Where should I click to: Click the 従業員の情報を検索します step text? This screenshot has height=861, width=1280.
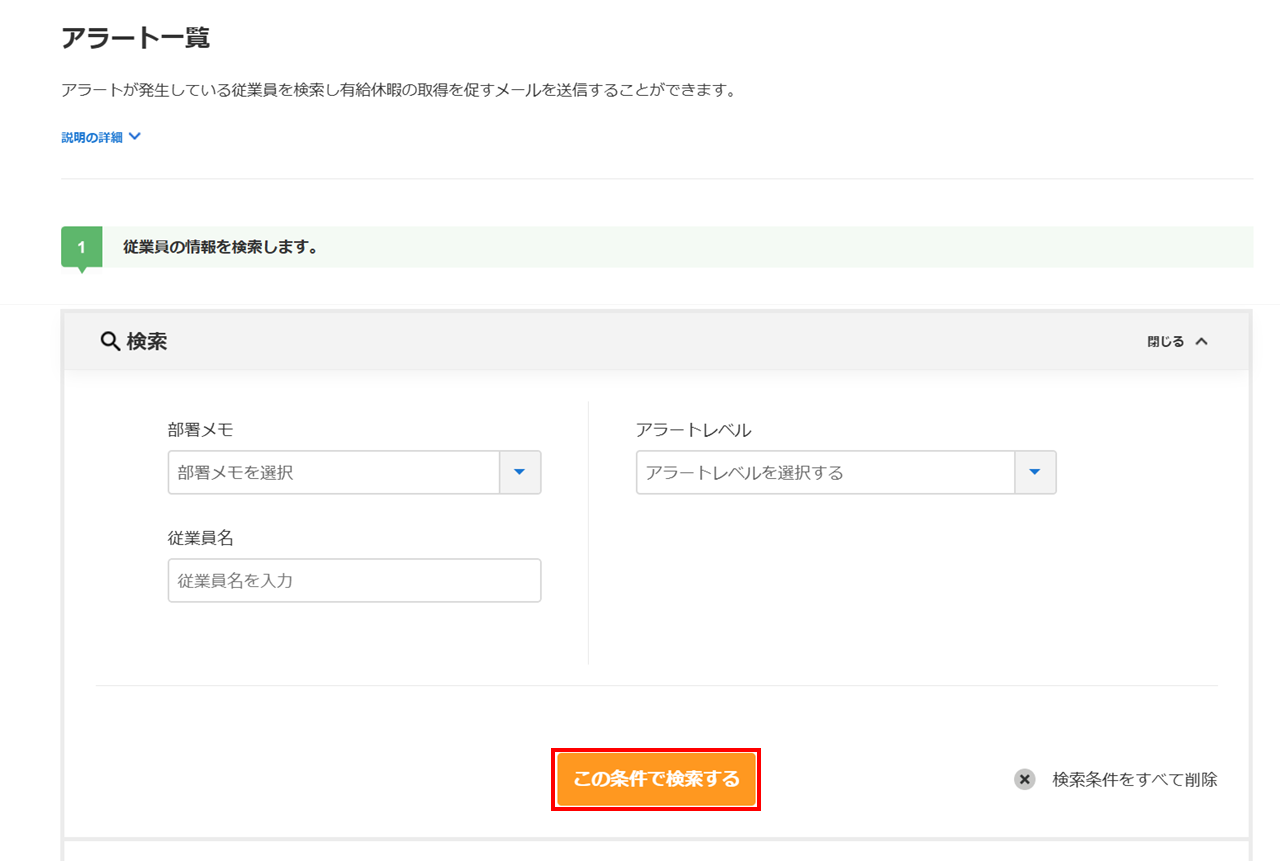220,247
